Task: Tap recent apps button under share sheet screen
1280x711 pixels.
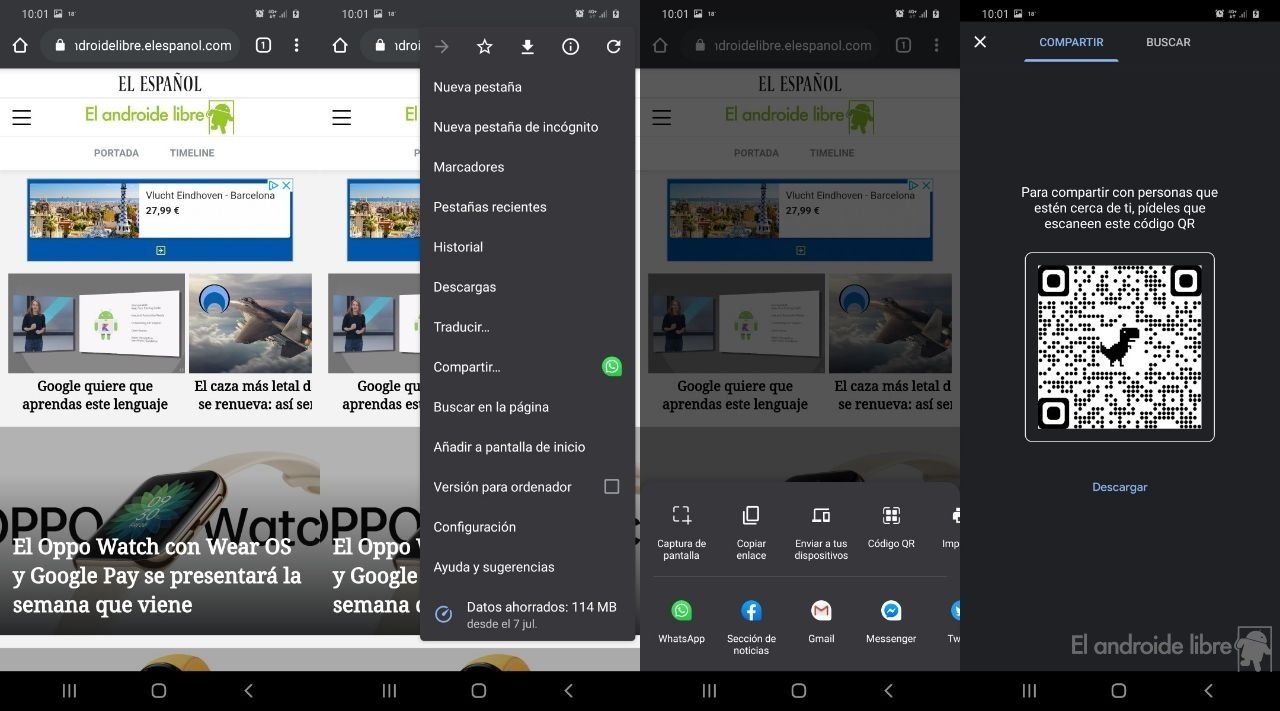Action: click(x=709, y=690)
